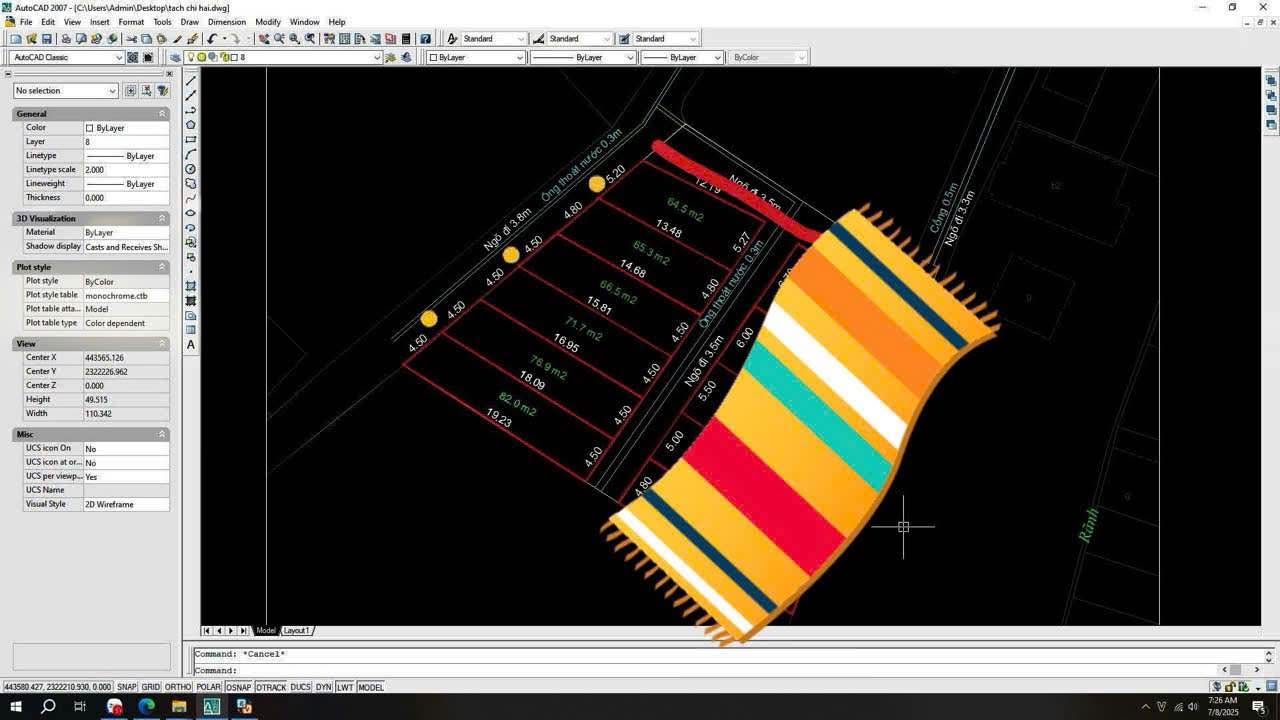Screen dimensions: 1280x720
Task: Select the Line draw tool
Action: click(191, 81)
